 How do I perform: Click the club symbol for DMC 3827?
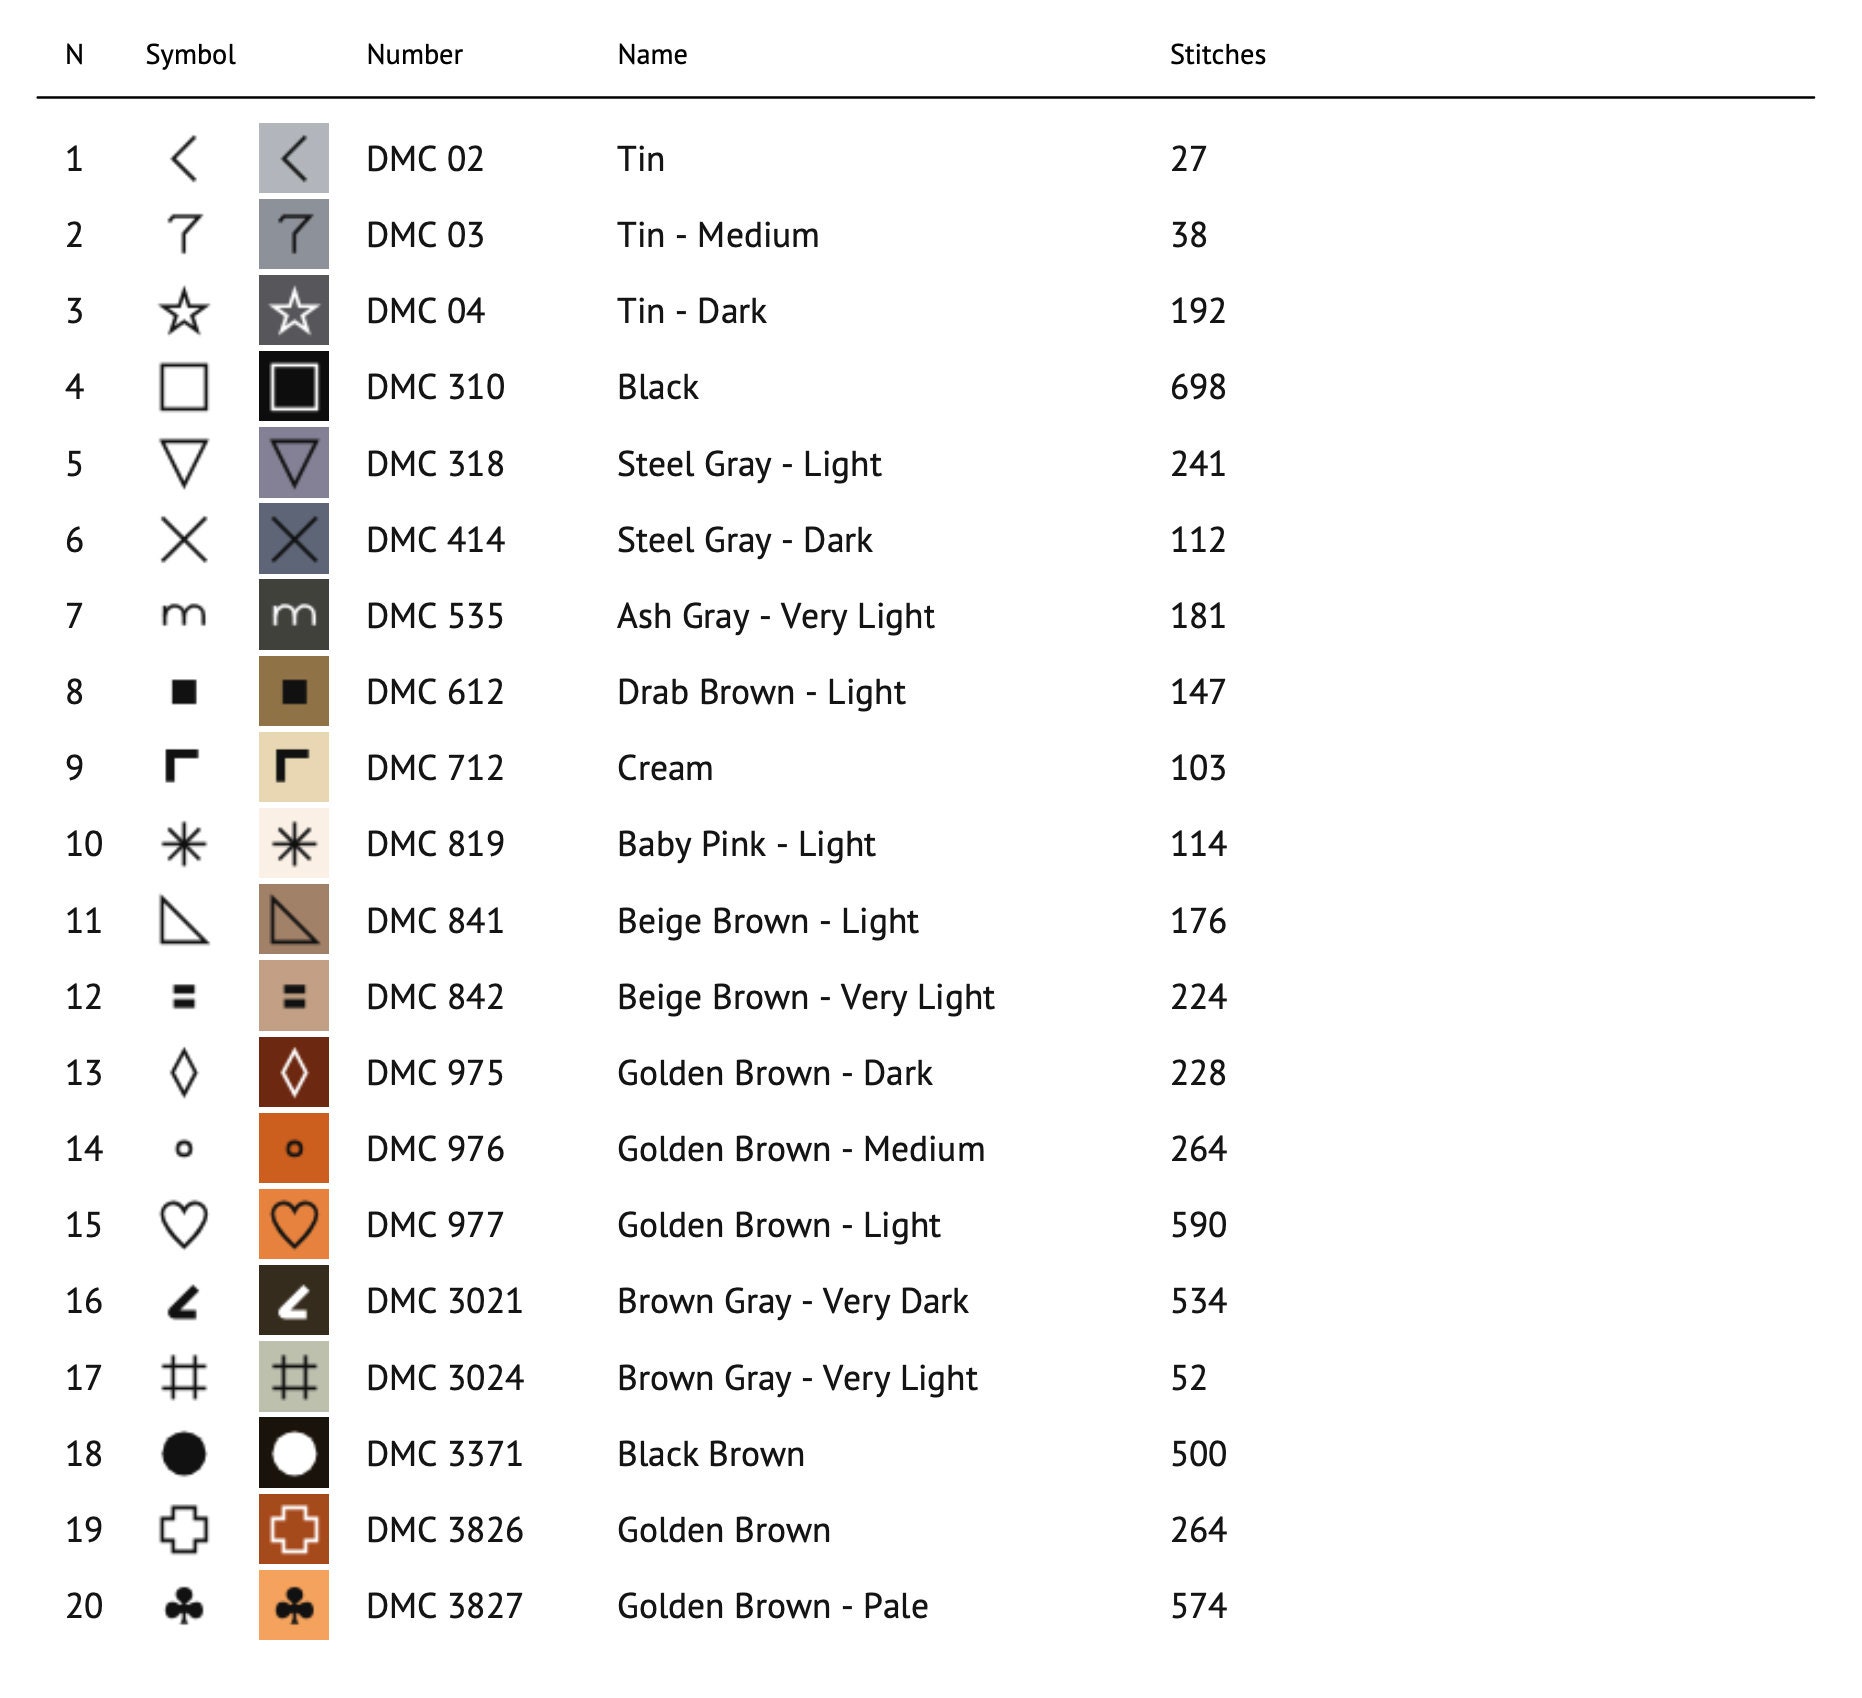click(184, 1605)
